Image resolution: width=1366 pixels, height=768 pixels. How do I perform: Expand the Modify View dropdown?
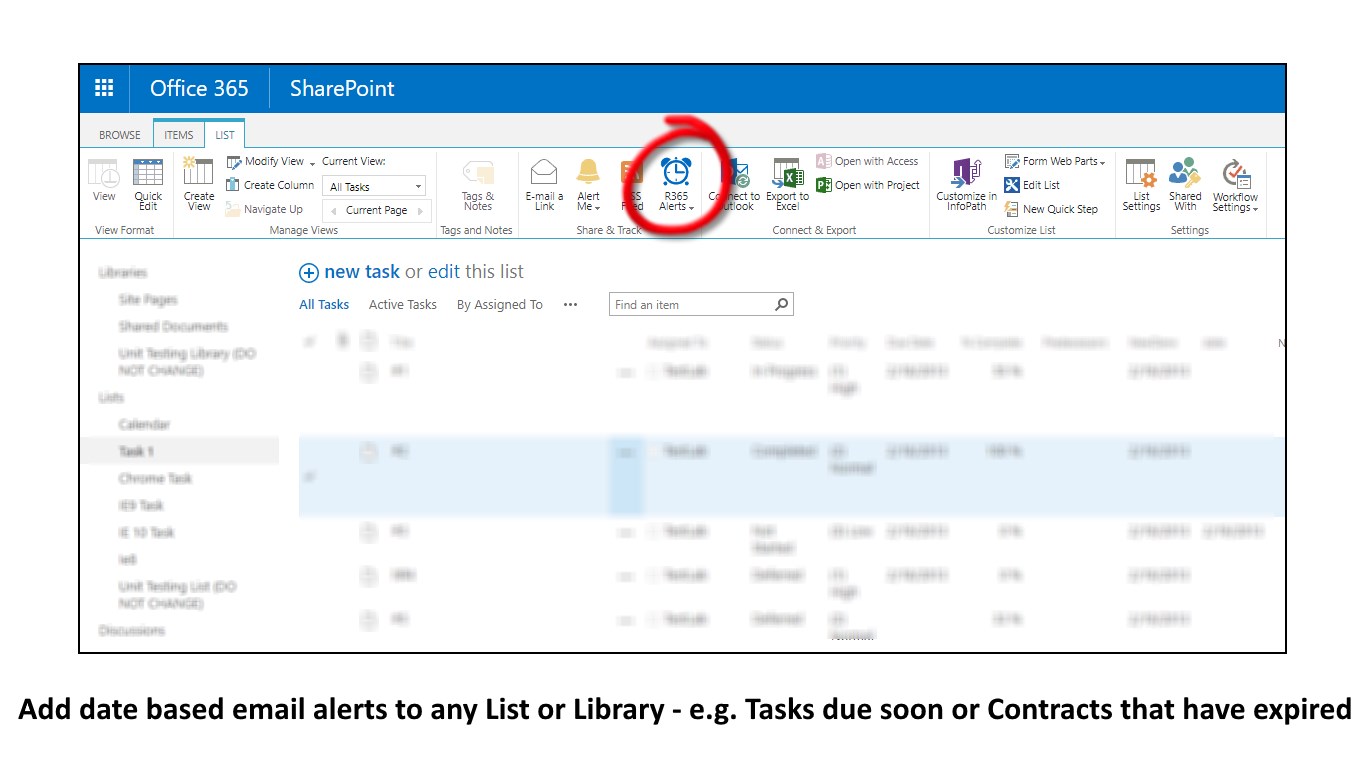[x=312, y=162]
